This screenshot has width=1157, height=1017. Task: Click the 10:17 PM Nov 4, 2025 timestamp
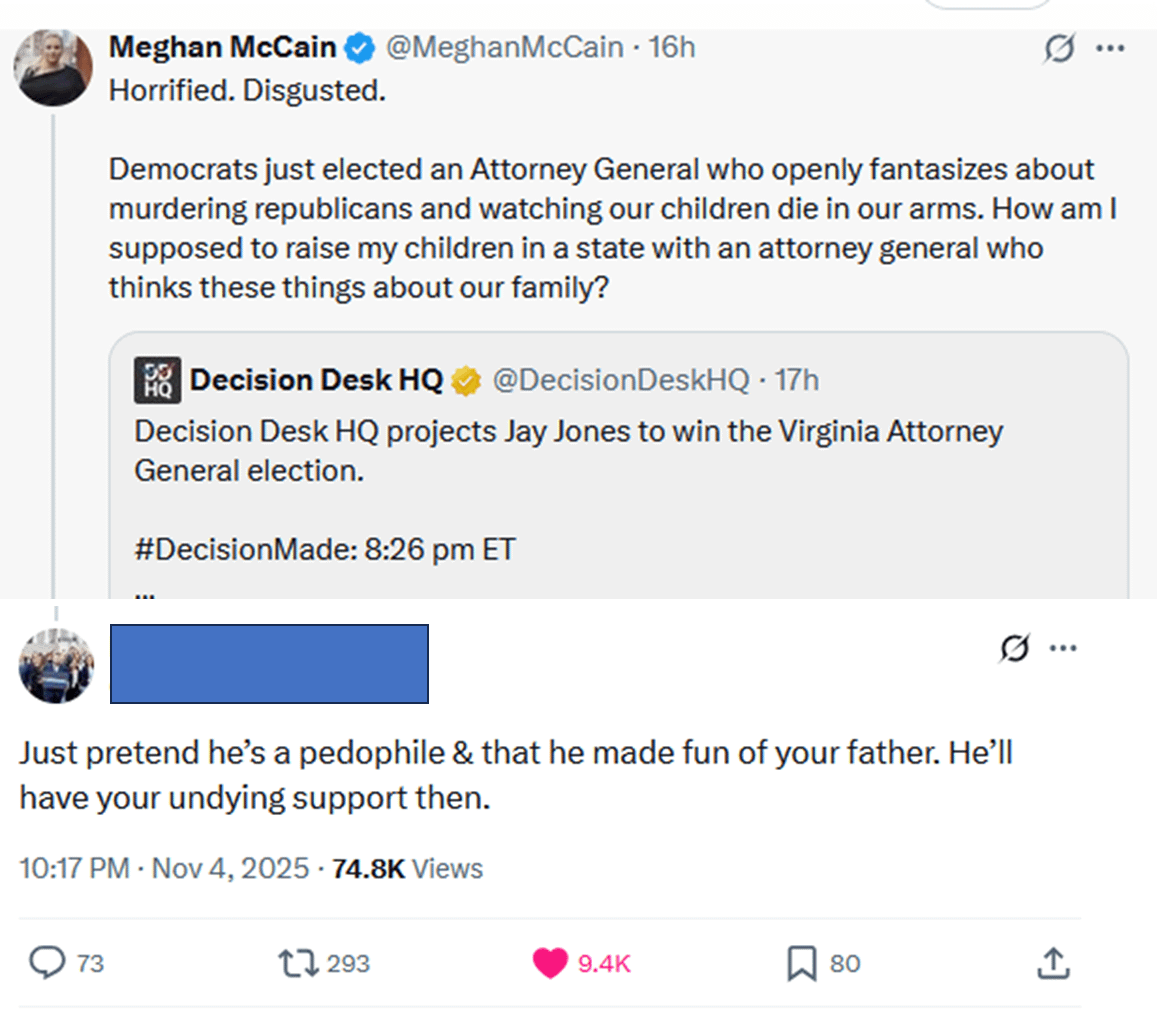click(x=164, y=868)
